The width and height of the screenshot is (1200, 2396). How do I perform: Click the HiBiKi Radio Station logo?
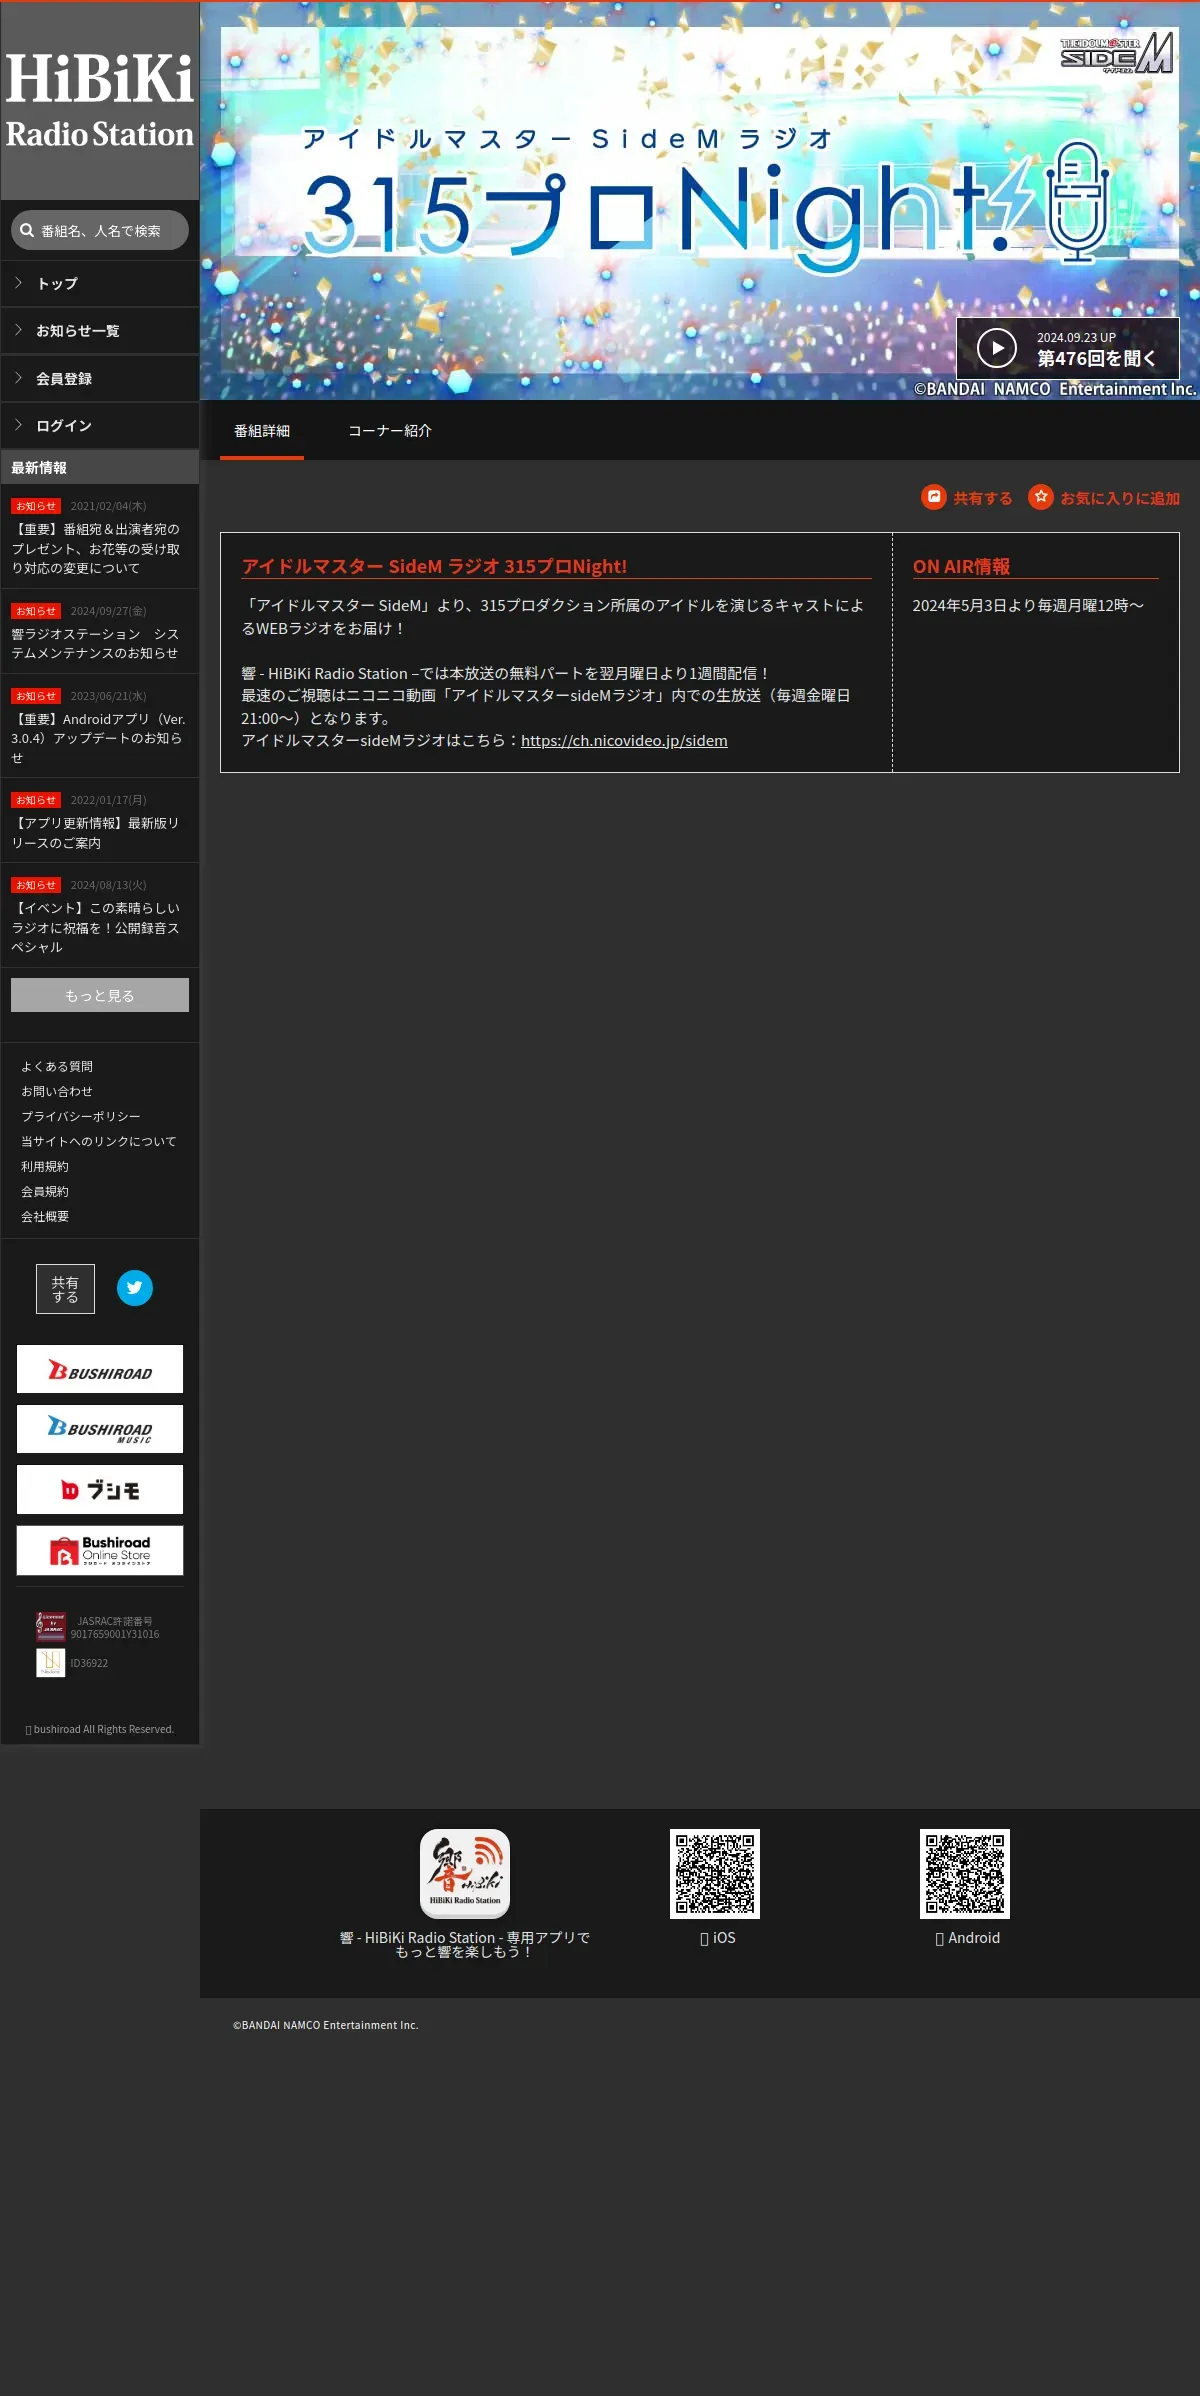coord(100,100)
